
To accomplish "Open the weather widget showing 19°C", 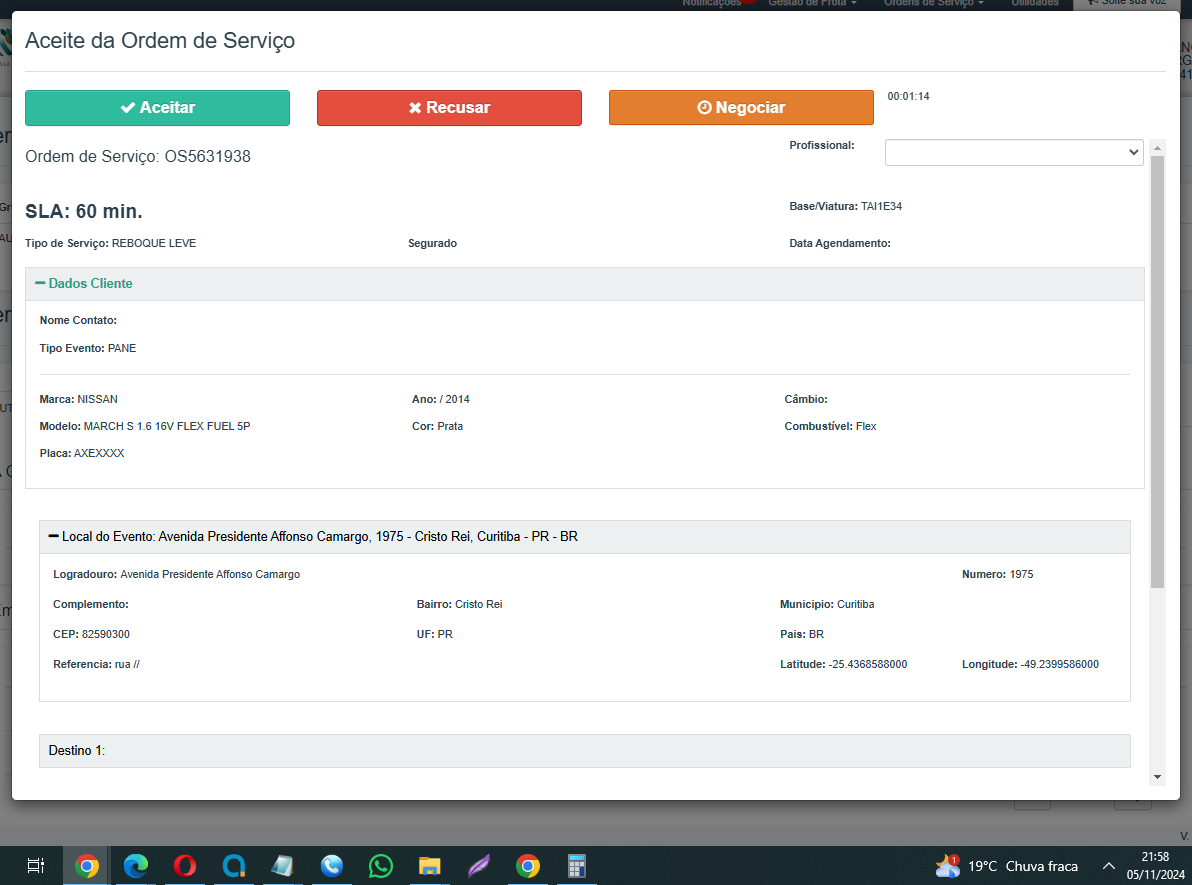I will click(1006, 866).
